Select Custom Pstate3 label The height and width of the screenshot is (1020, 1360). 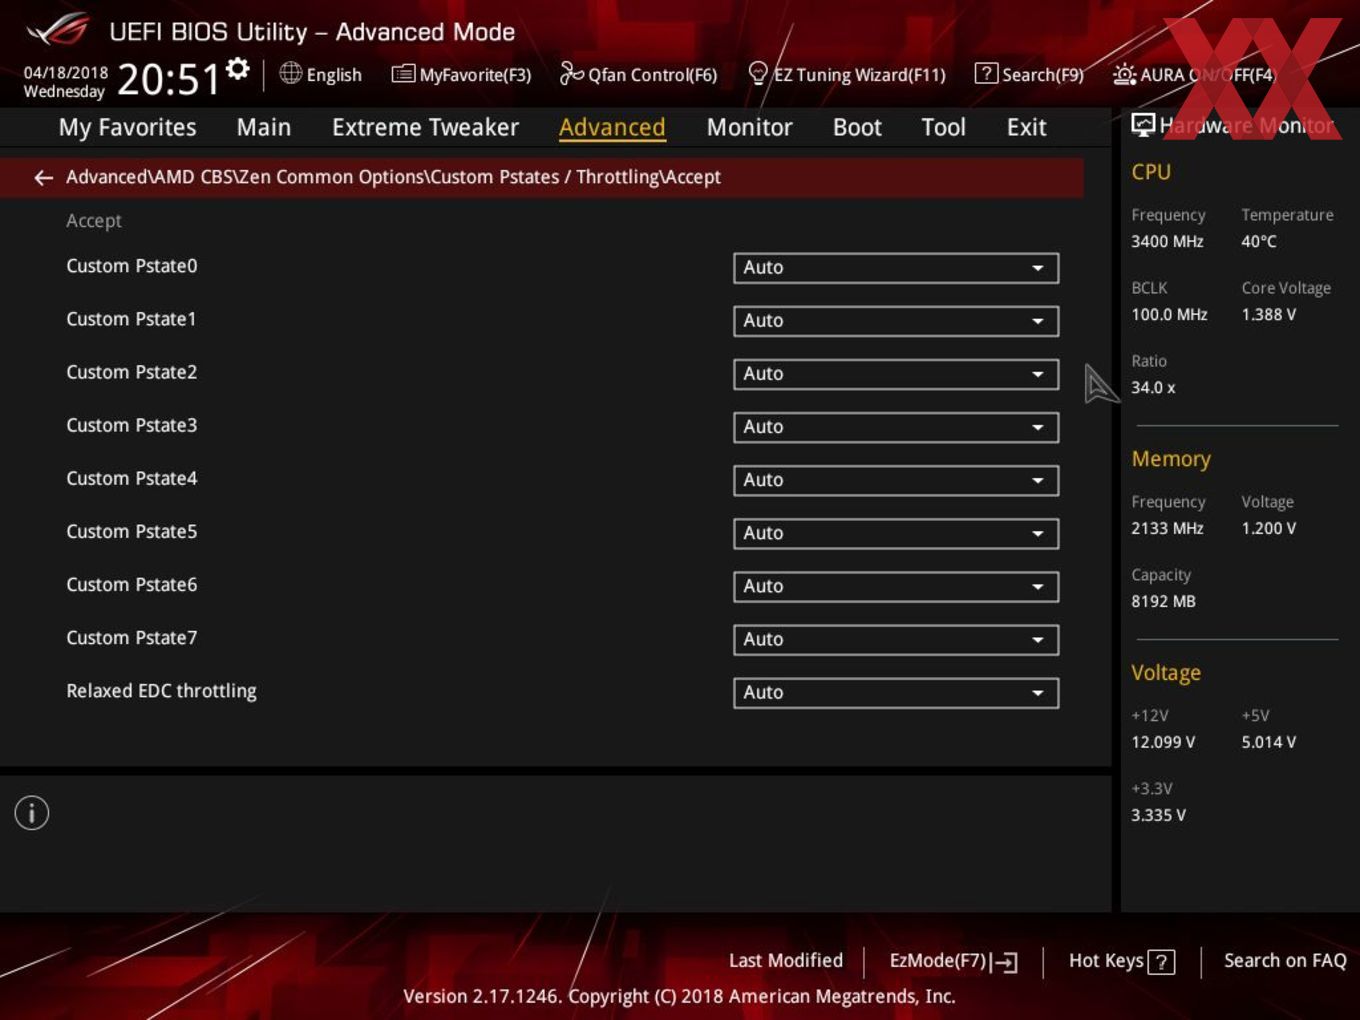[x=132, y=425]
